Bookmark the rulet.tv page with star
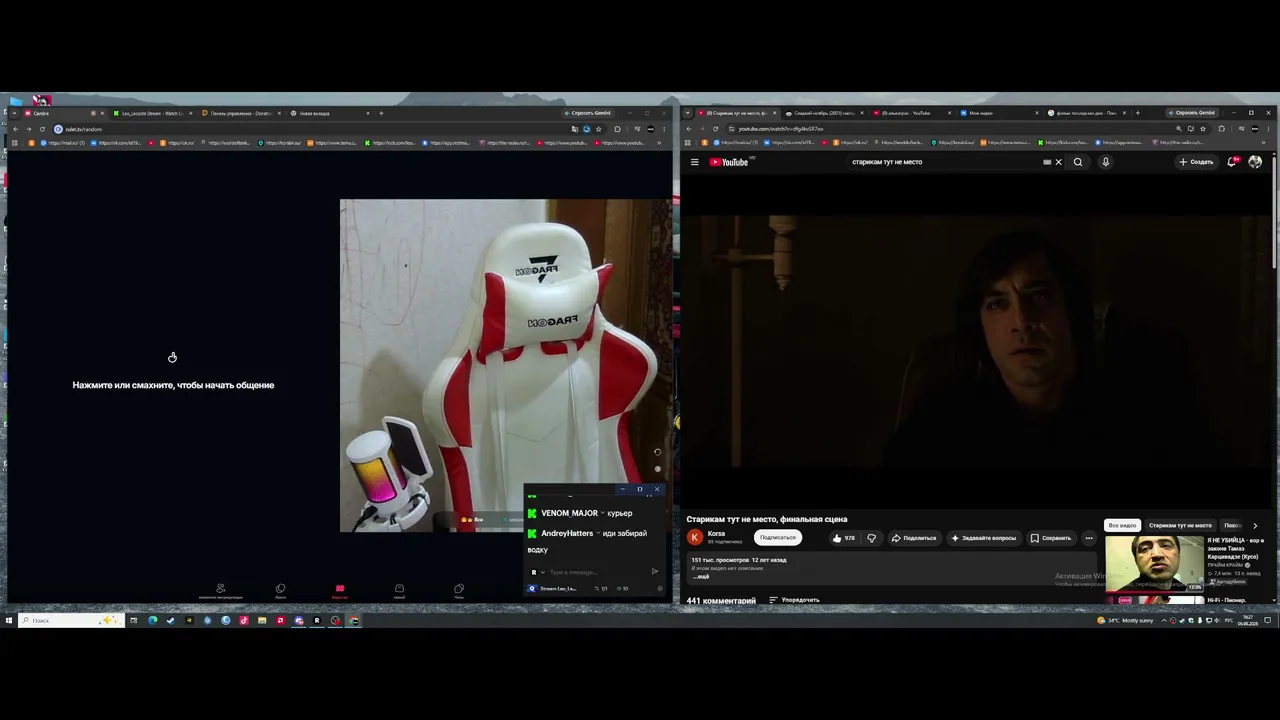1280x720 pixels. point(599,129)
